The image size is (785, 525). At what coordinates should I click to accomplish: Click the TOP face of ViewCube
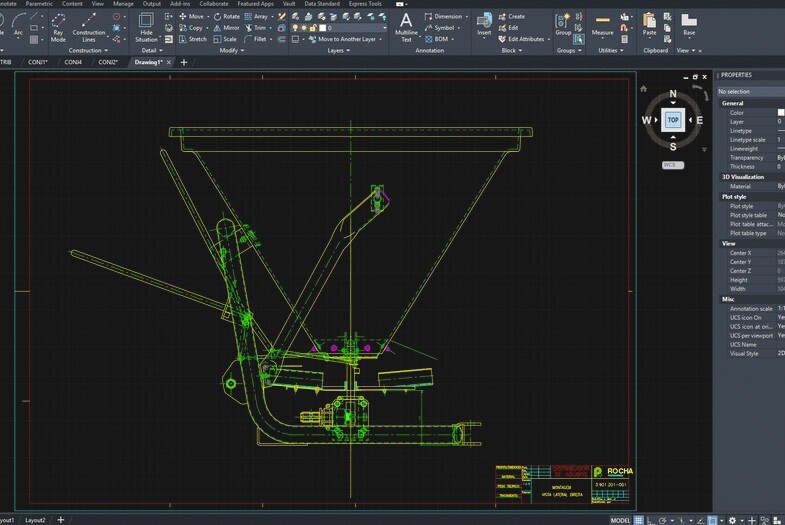pyautogui.click(x=673, y=120)
